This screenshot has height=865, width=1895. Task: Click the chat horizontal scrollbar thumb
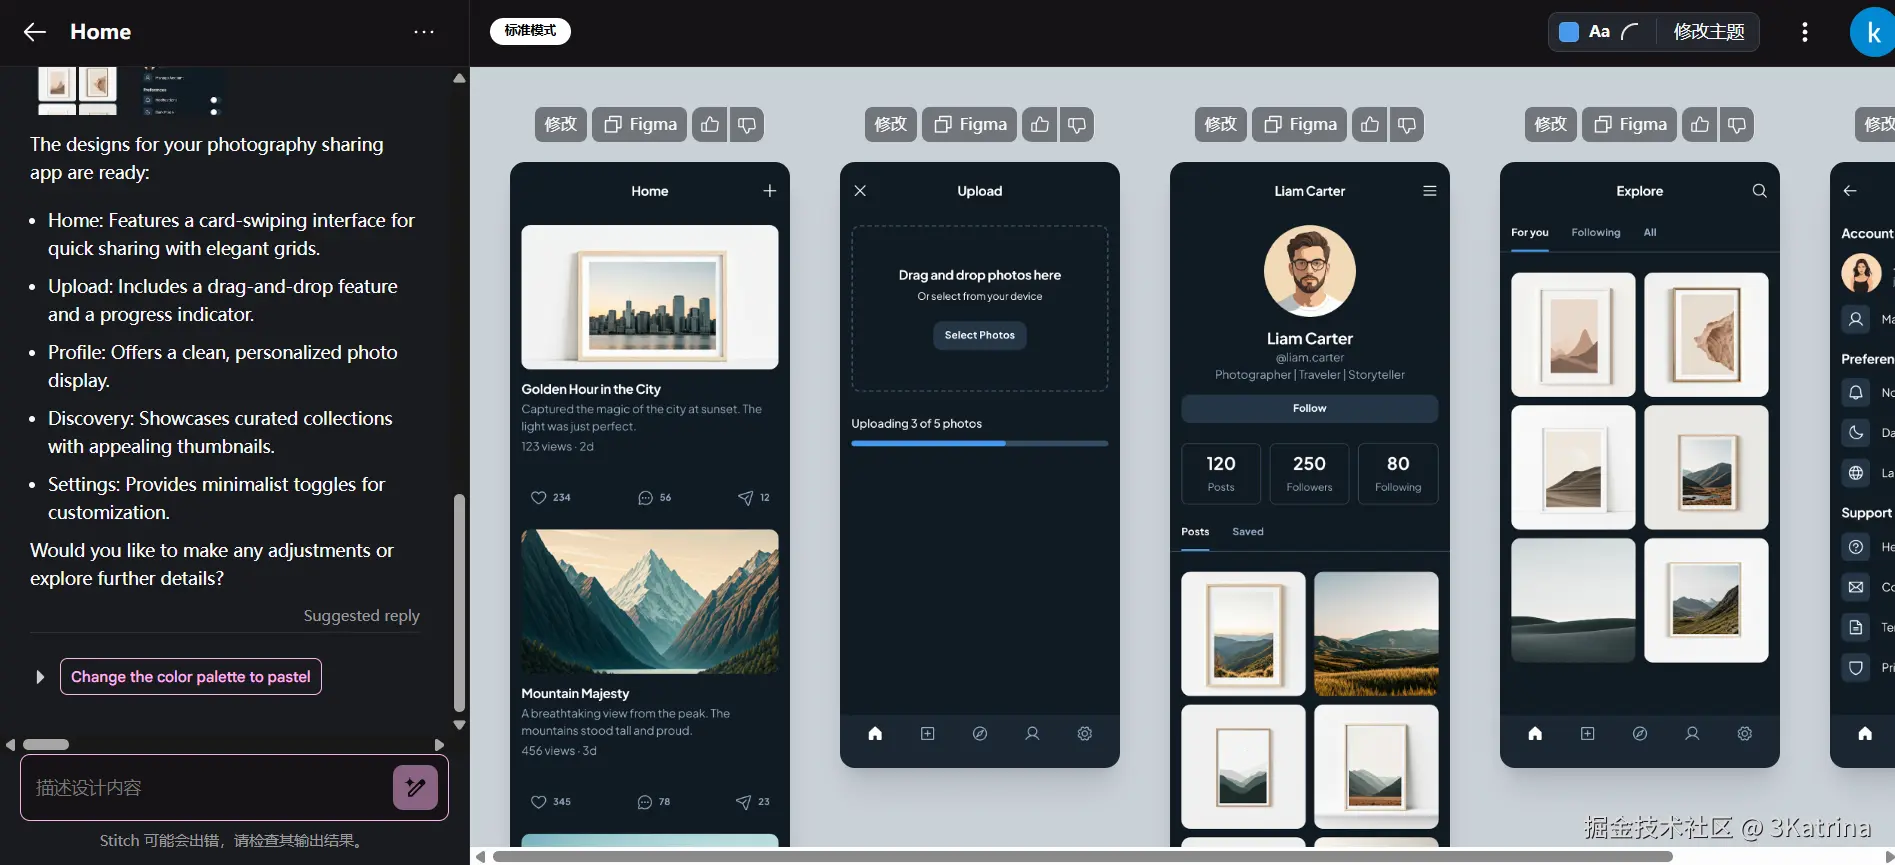click(46, 744)
